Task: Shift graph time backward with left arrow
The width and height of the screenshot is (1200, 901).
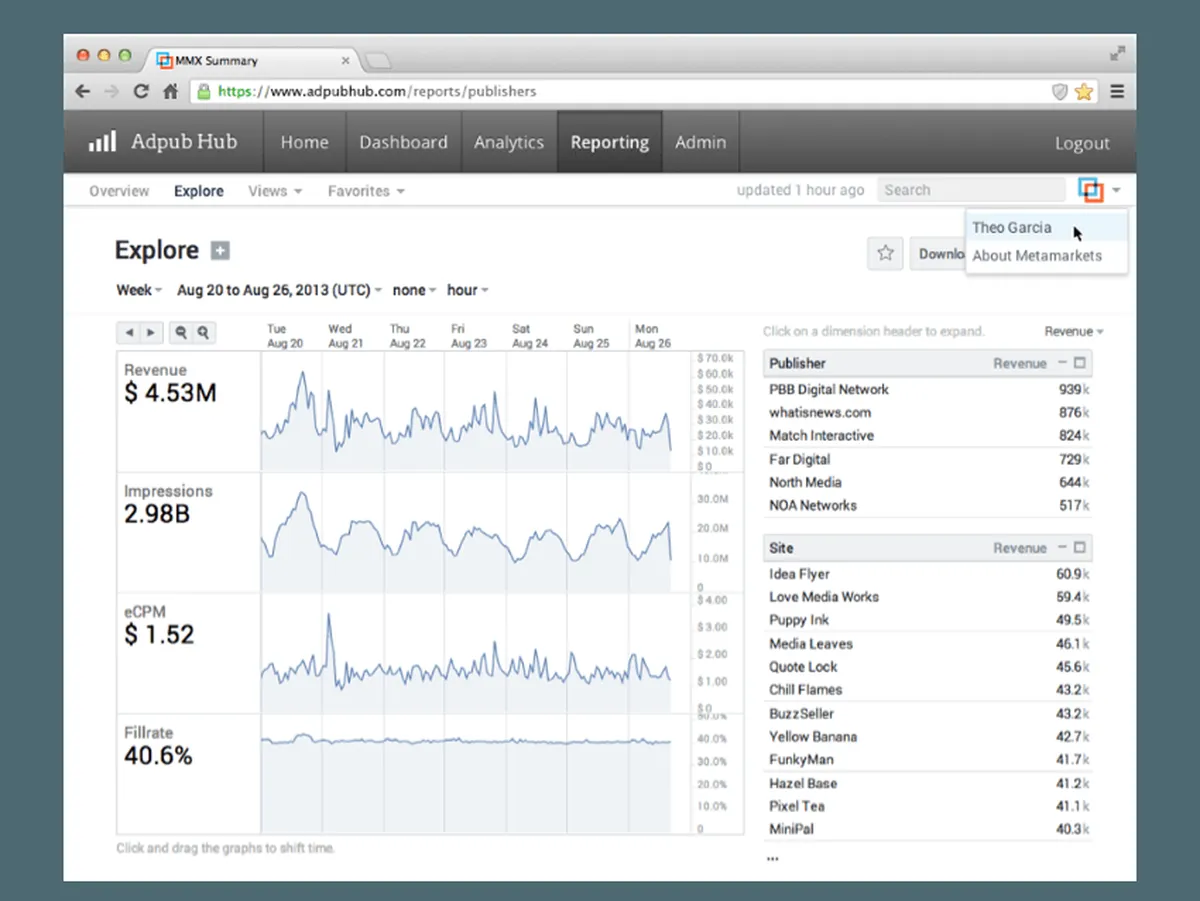Action: coord(131,333)
